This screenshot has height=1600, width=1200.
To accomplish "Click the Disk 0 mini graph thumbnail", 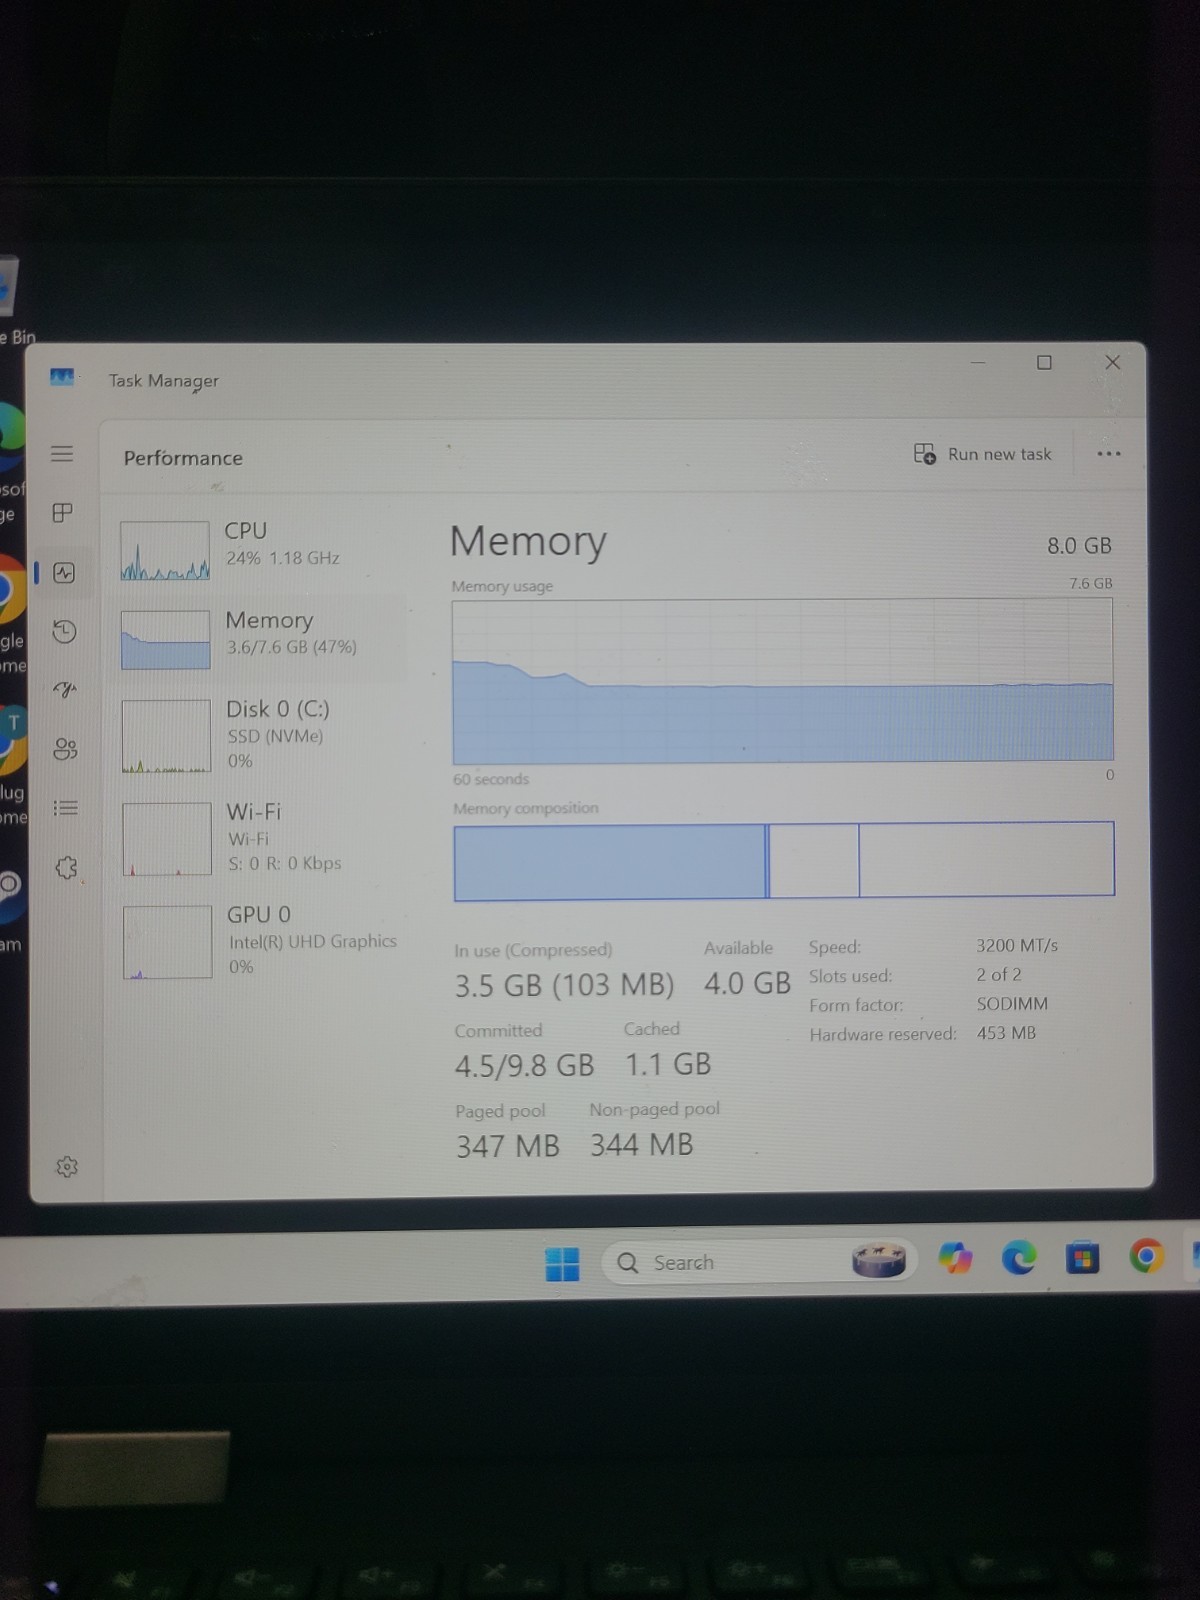I will [166, 736].
